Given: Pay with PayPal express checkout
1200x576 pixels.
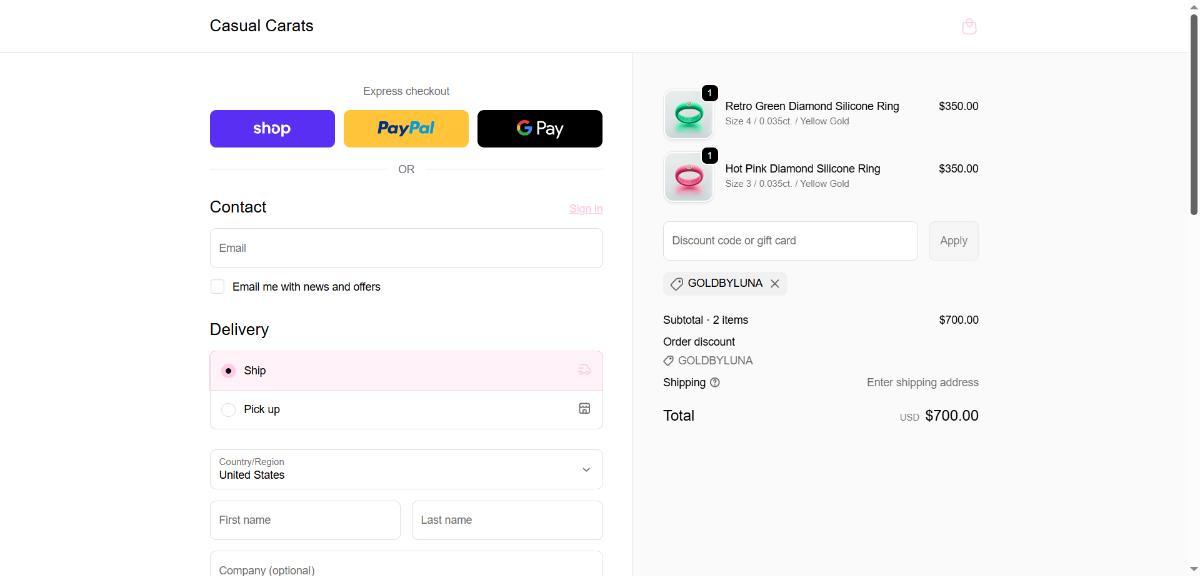Looking at the screenshot, I should coord(406,129).
